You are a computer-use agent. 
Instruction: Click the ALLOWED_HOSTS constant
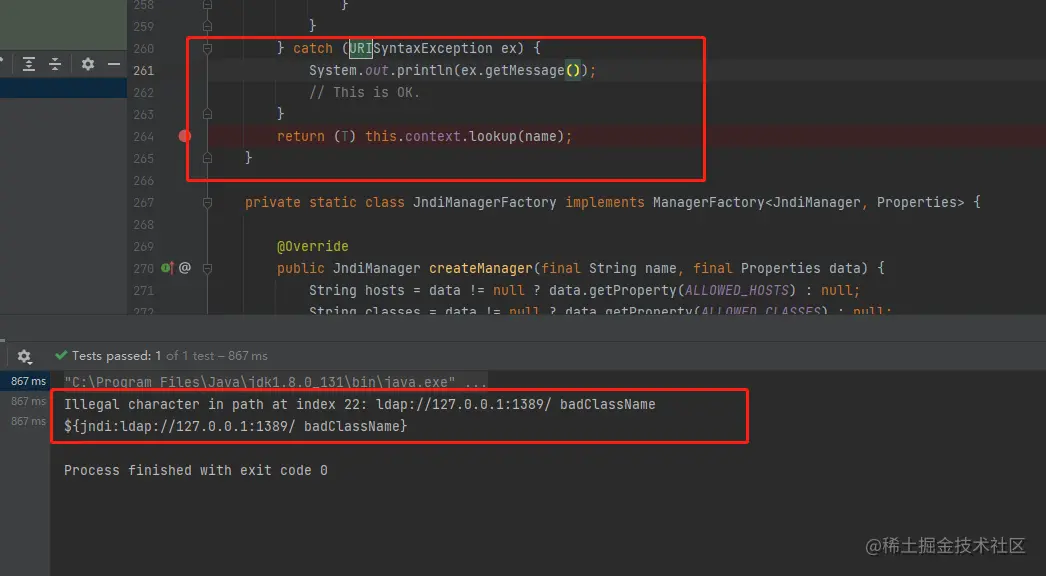(x=737, y=290)
